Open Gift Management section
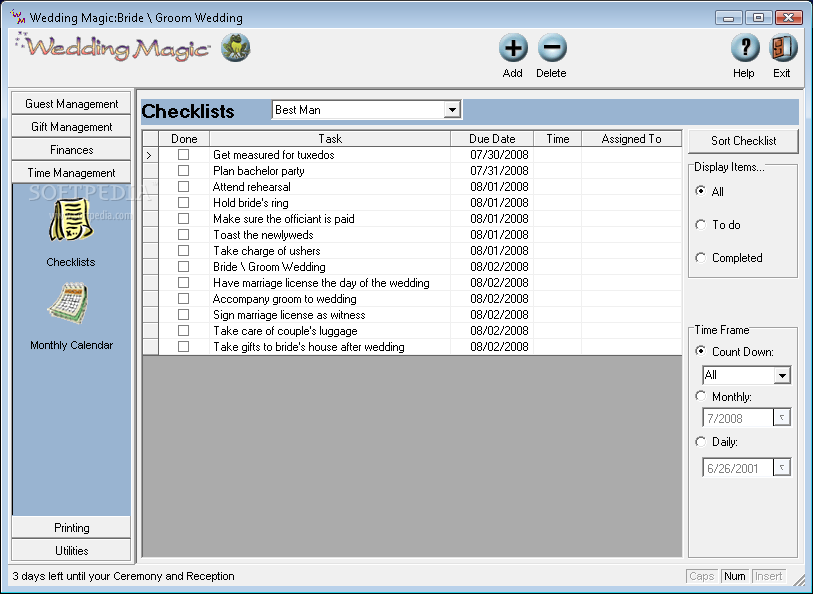Screen dimensions: 813x594 72,127
